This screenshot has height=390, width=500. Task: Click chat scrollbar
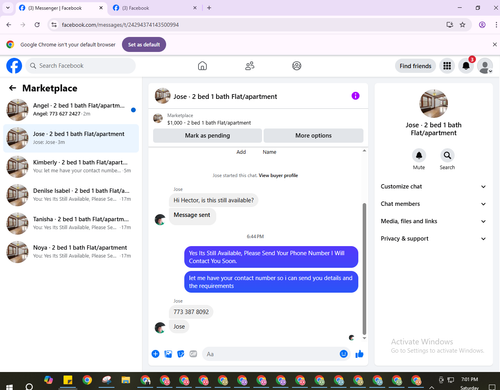364,268
